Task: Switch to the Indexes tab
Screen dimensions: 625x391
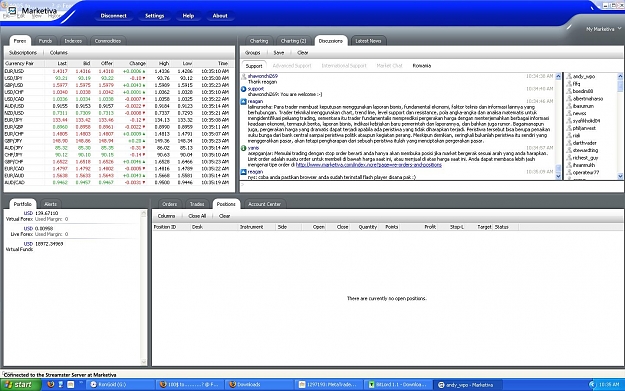Action: pyautogui.click(x=73, y=41)
